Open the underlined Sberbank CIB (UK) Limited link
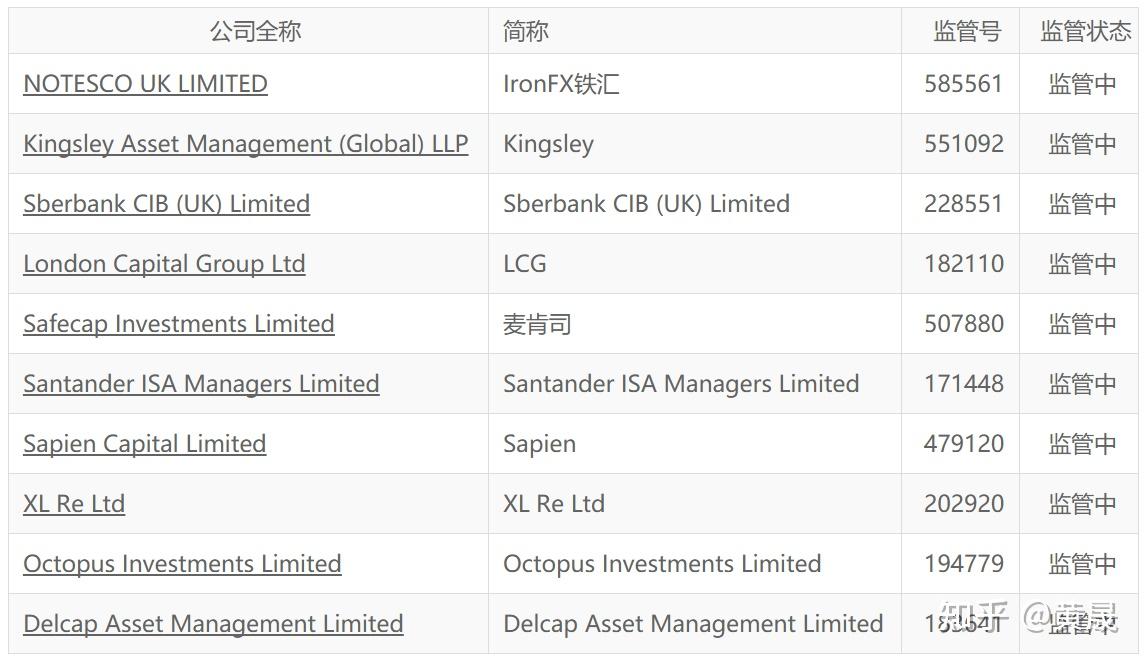The height and width of the screenshot is (664, 1148). (x=166, y=204)
